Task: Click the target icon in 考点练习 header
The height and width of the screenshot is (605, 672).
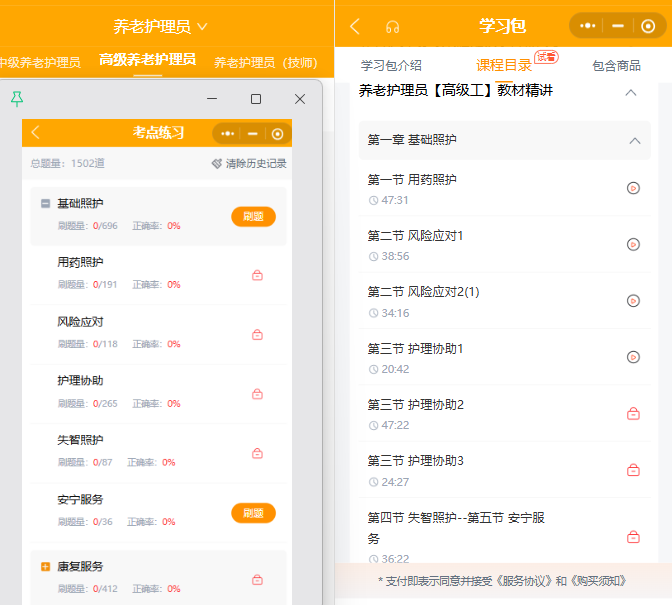Action: pos(278,134)
